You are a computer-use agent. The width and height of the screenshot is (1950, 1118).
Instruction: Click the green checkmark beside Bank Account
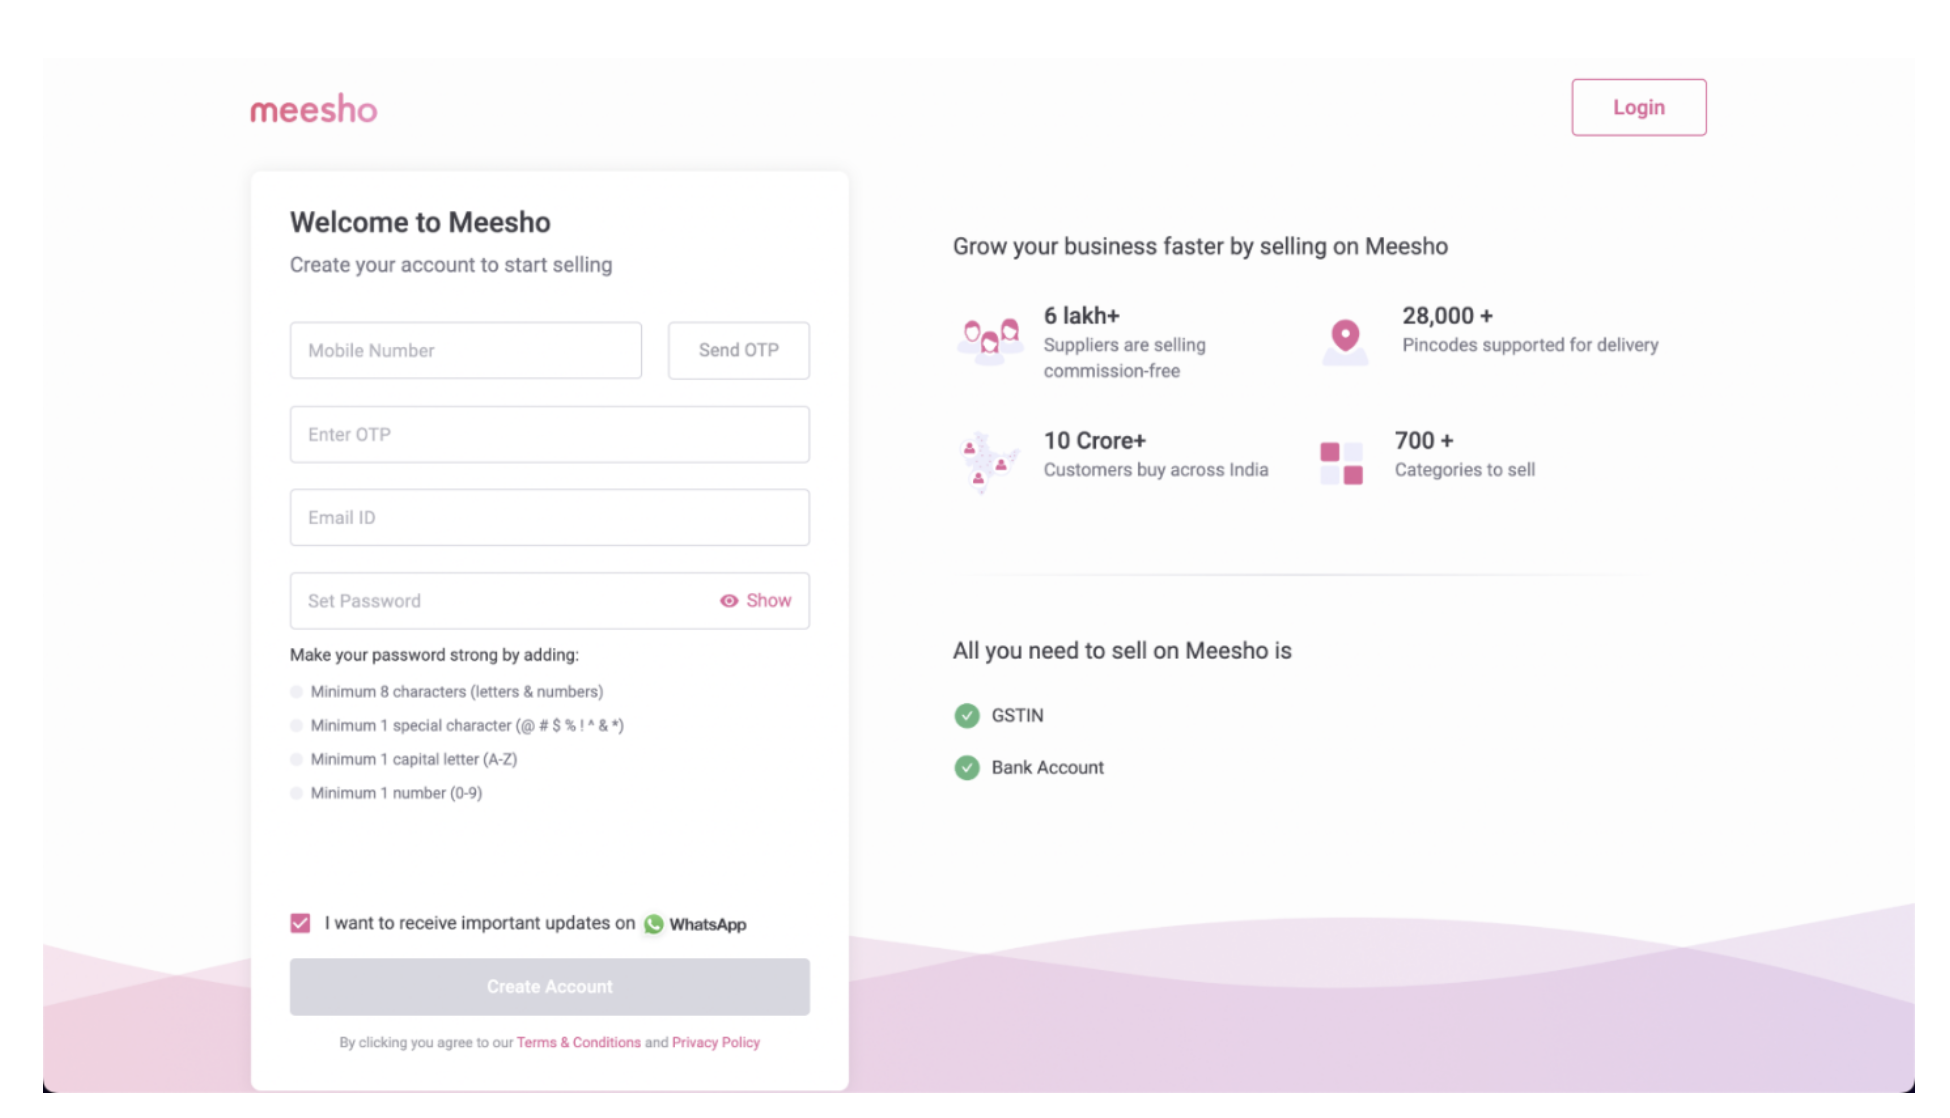pyautogui.click(x=965, y=767)
